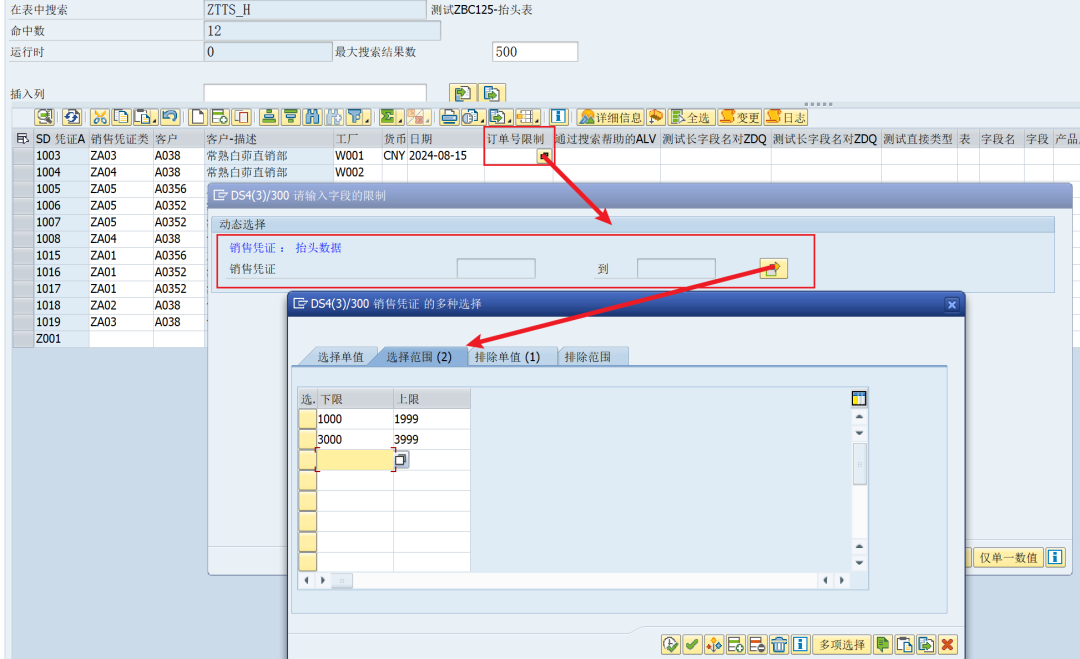Select row selector of SD document 1019
The width and height of the screenshot is (1080, 659).
[x=23, y=322]
